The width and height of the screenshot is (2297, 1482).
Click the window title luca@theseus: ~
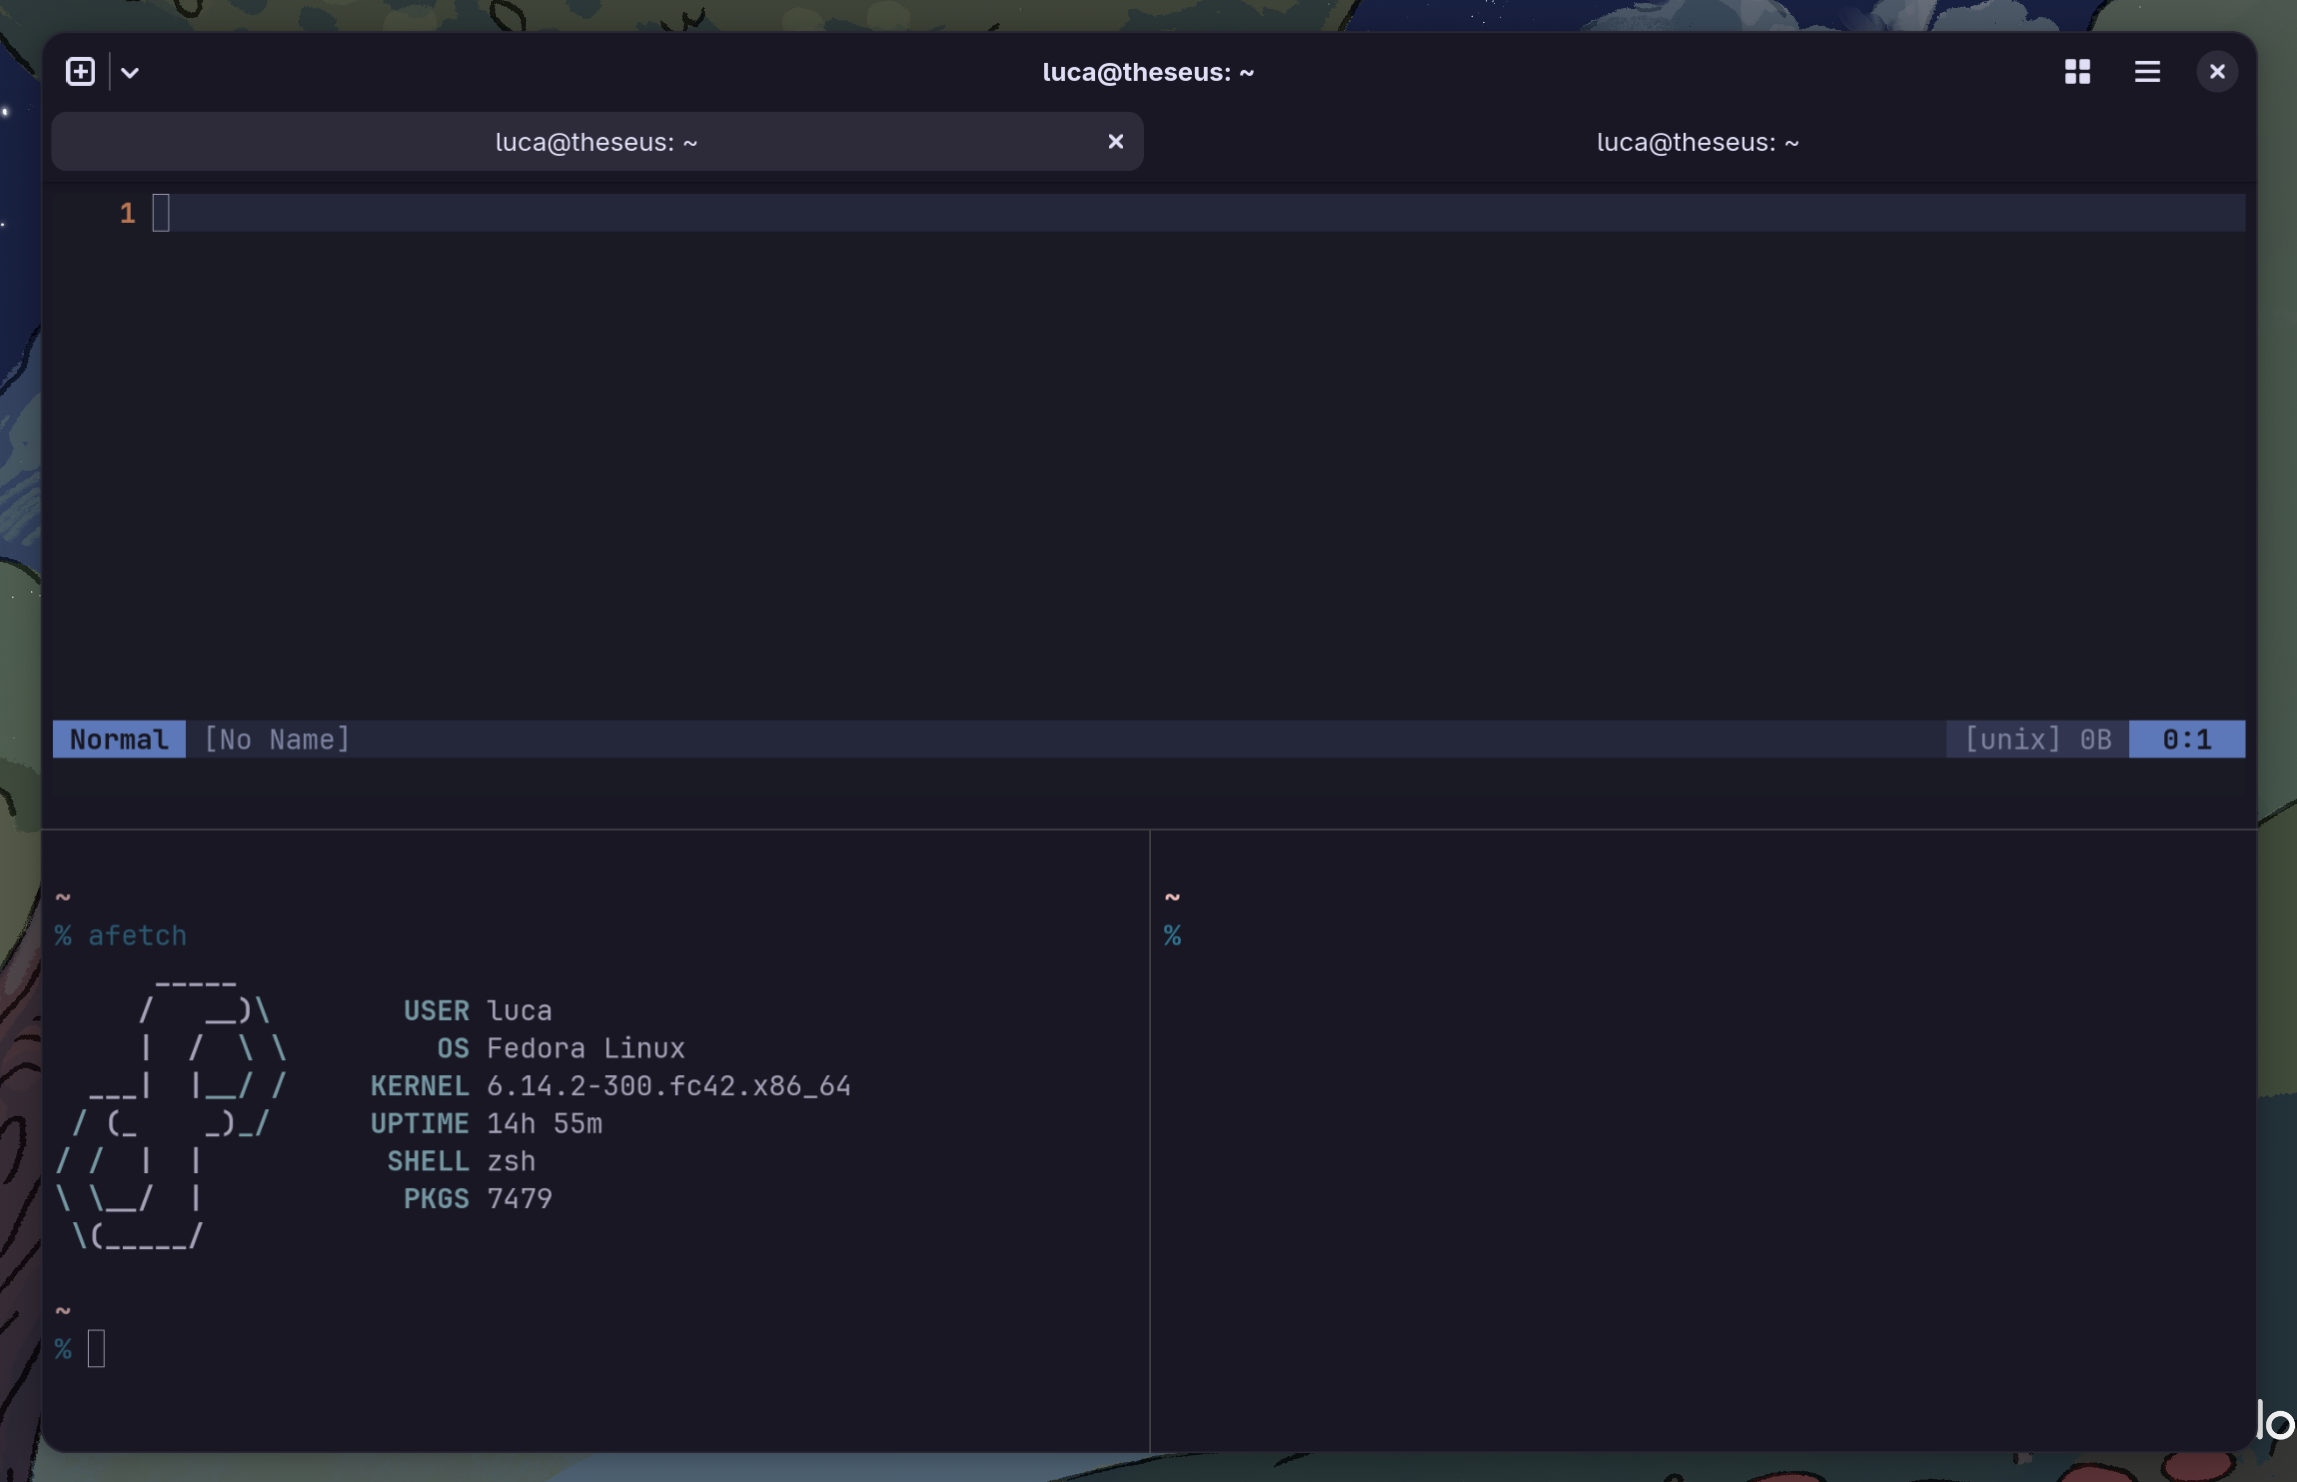pyautogui.click(x=1148, y=72)
